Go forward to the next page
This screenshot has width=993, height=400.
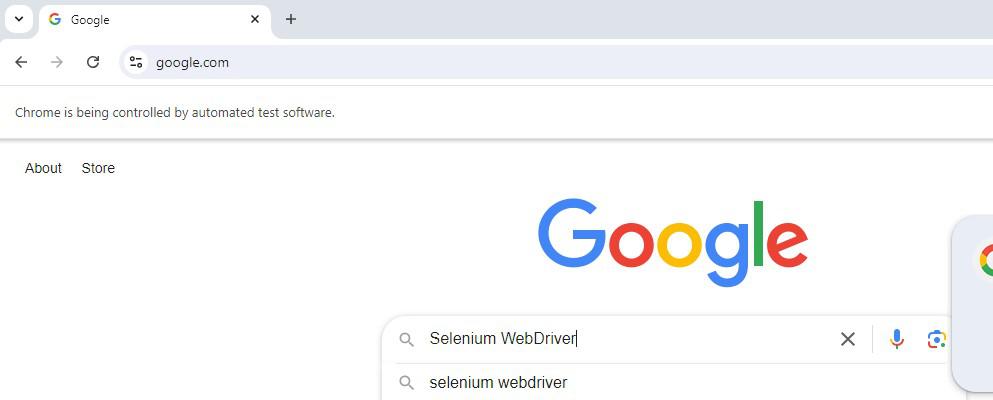(x=57, y=62)
